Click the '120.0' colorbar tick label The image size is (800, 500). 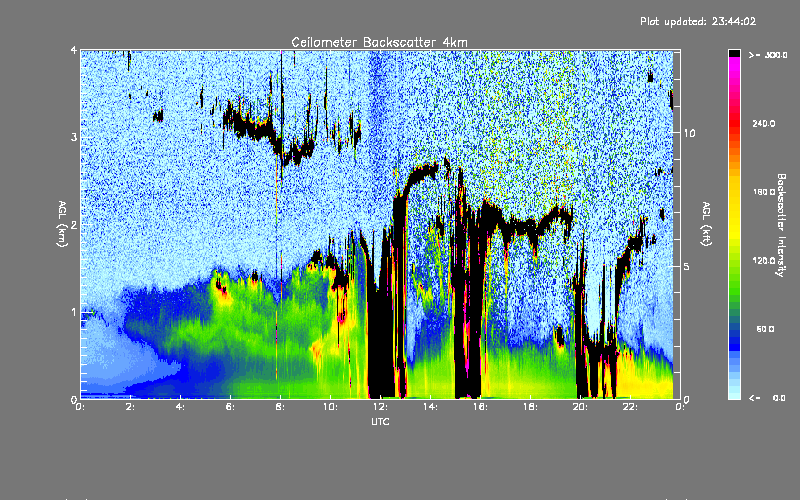tap(764, 261)
